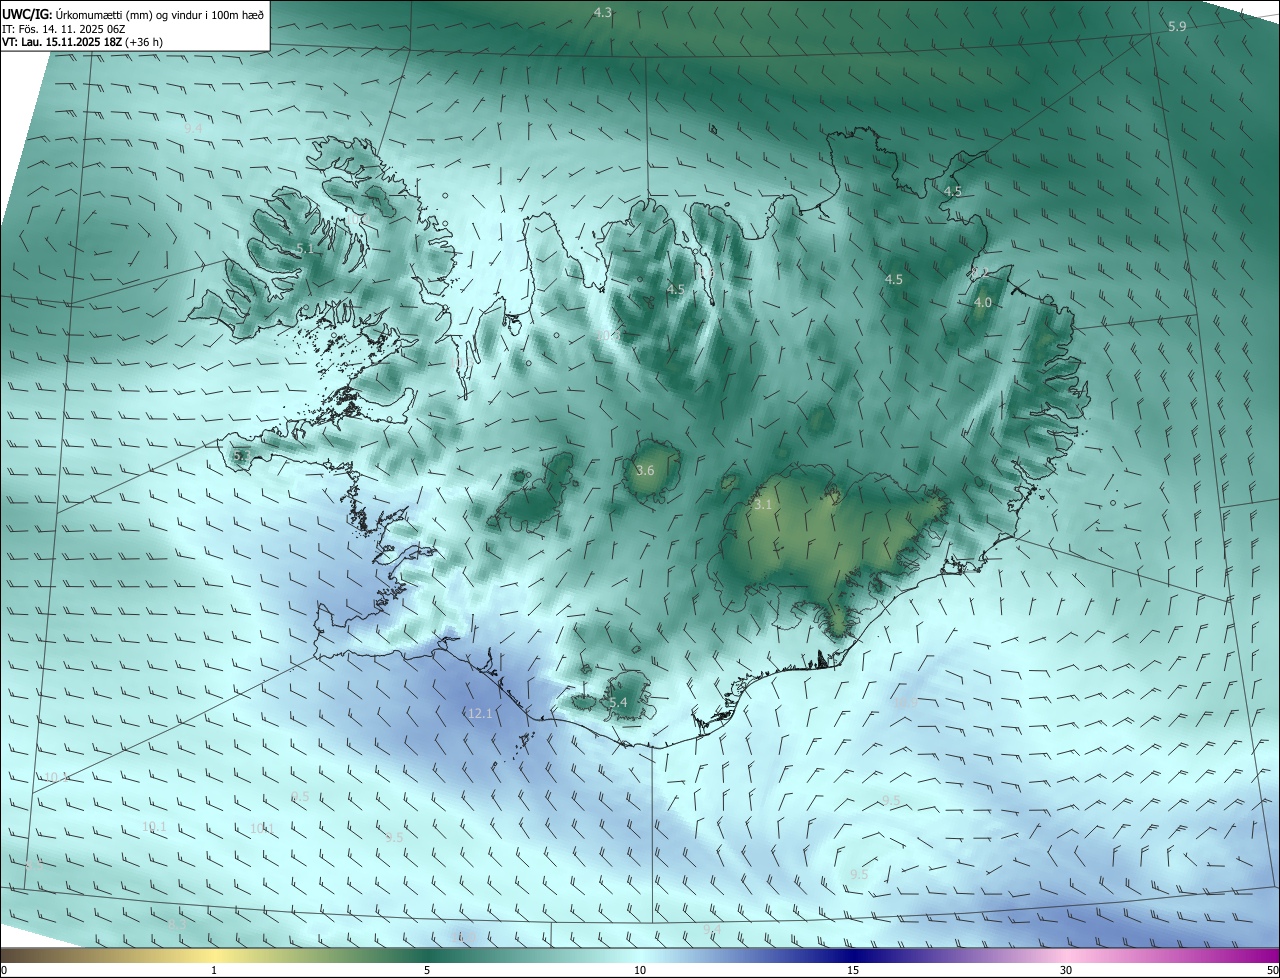Select the colorbar tick label 1
The image size is (1280, 978).
tap(214, 970)
